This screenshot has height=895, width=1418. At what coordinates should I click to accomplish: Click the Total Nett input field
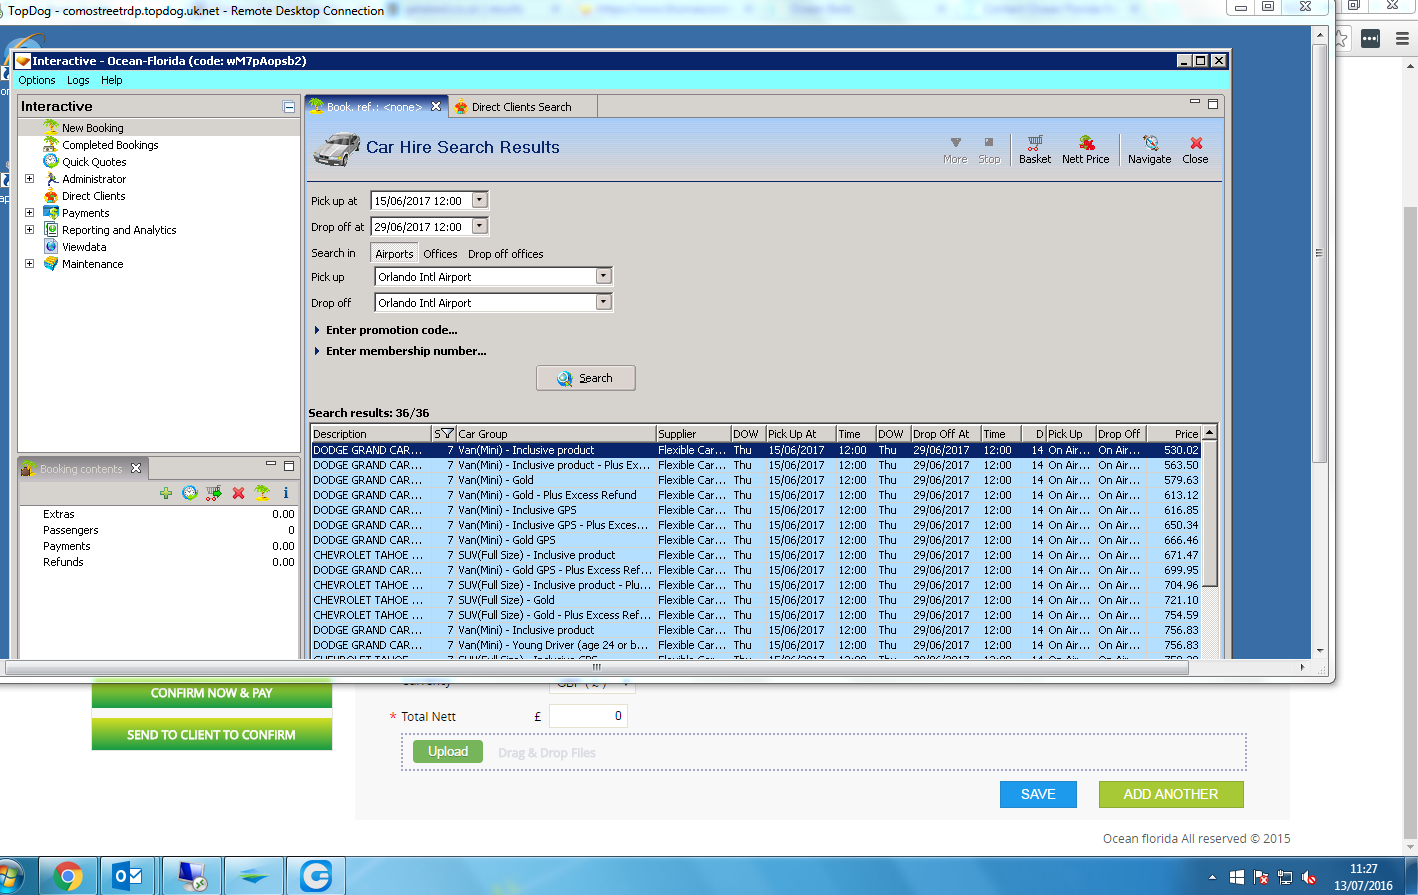coord(588,716)
